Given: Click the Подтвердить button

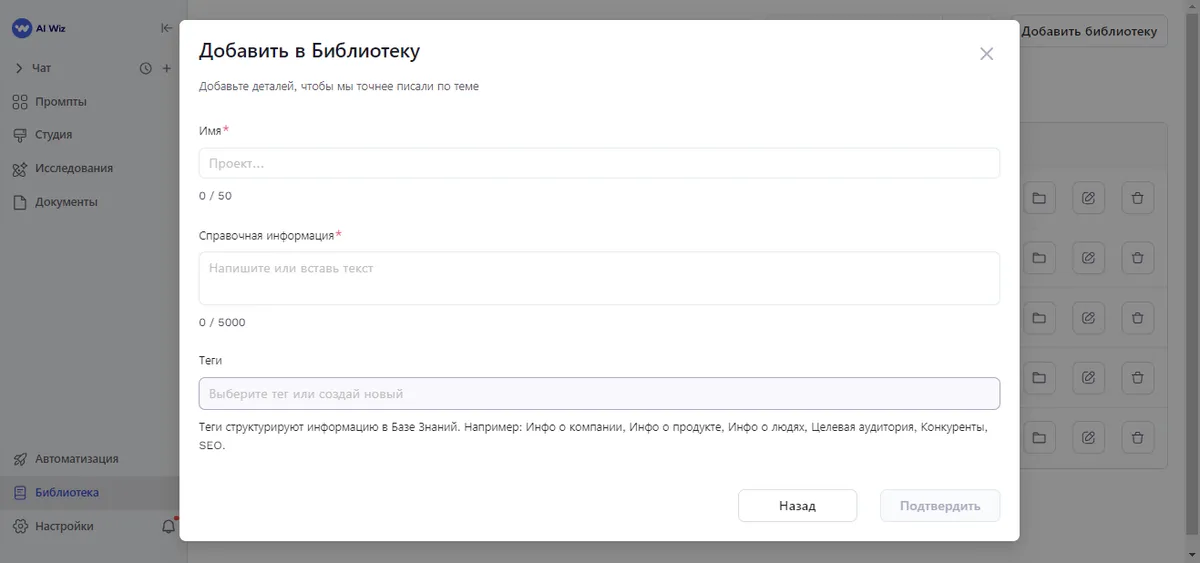Looking at the screenshot, I should (x=939, y=506).
